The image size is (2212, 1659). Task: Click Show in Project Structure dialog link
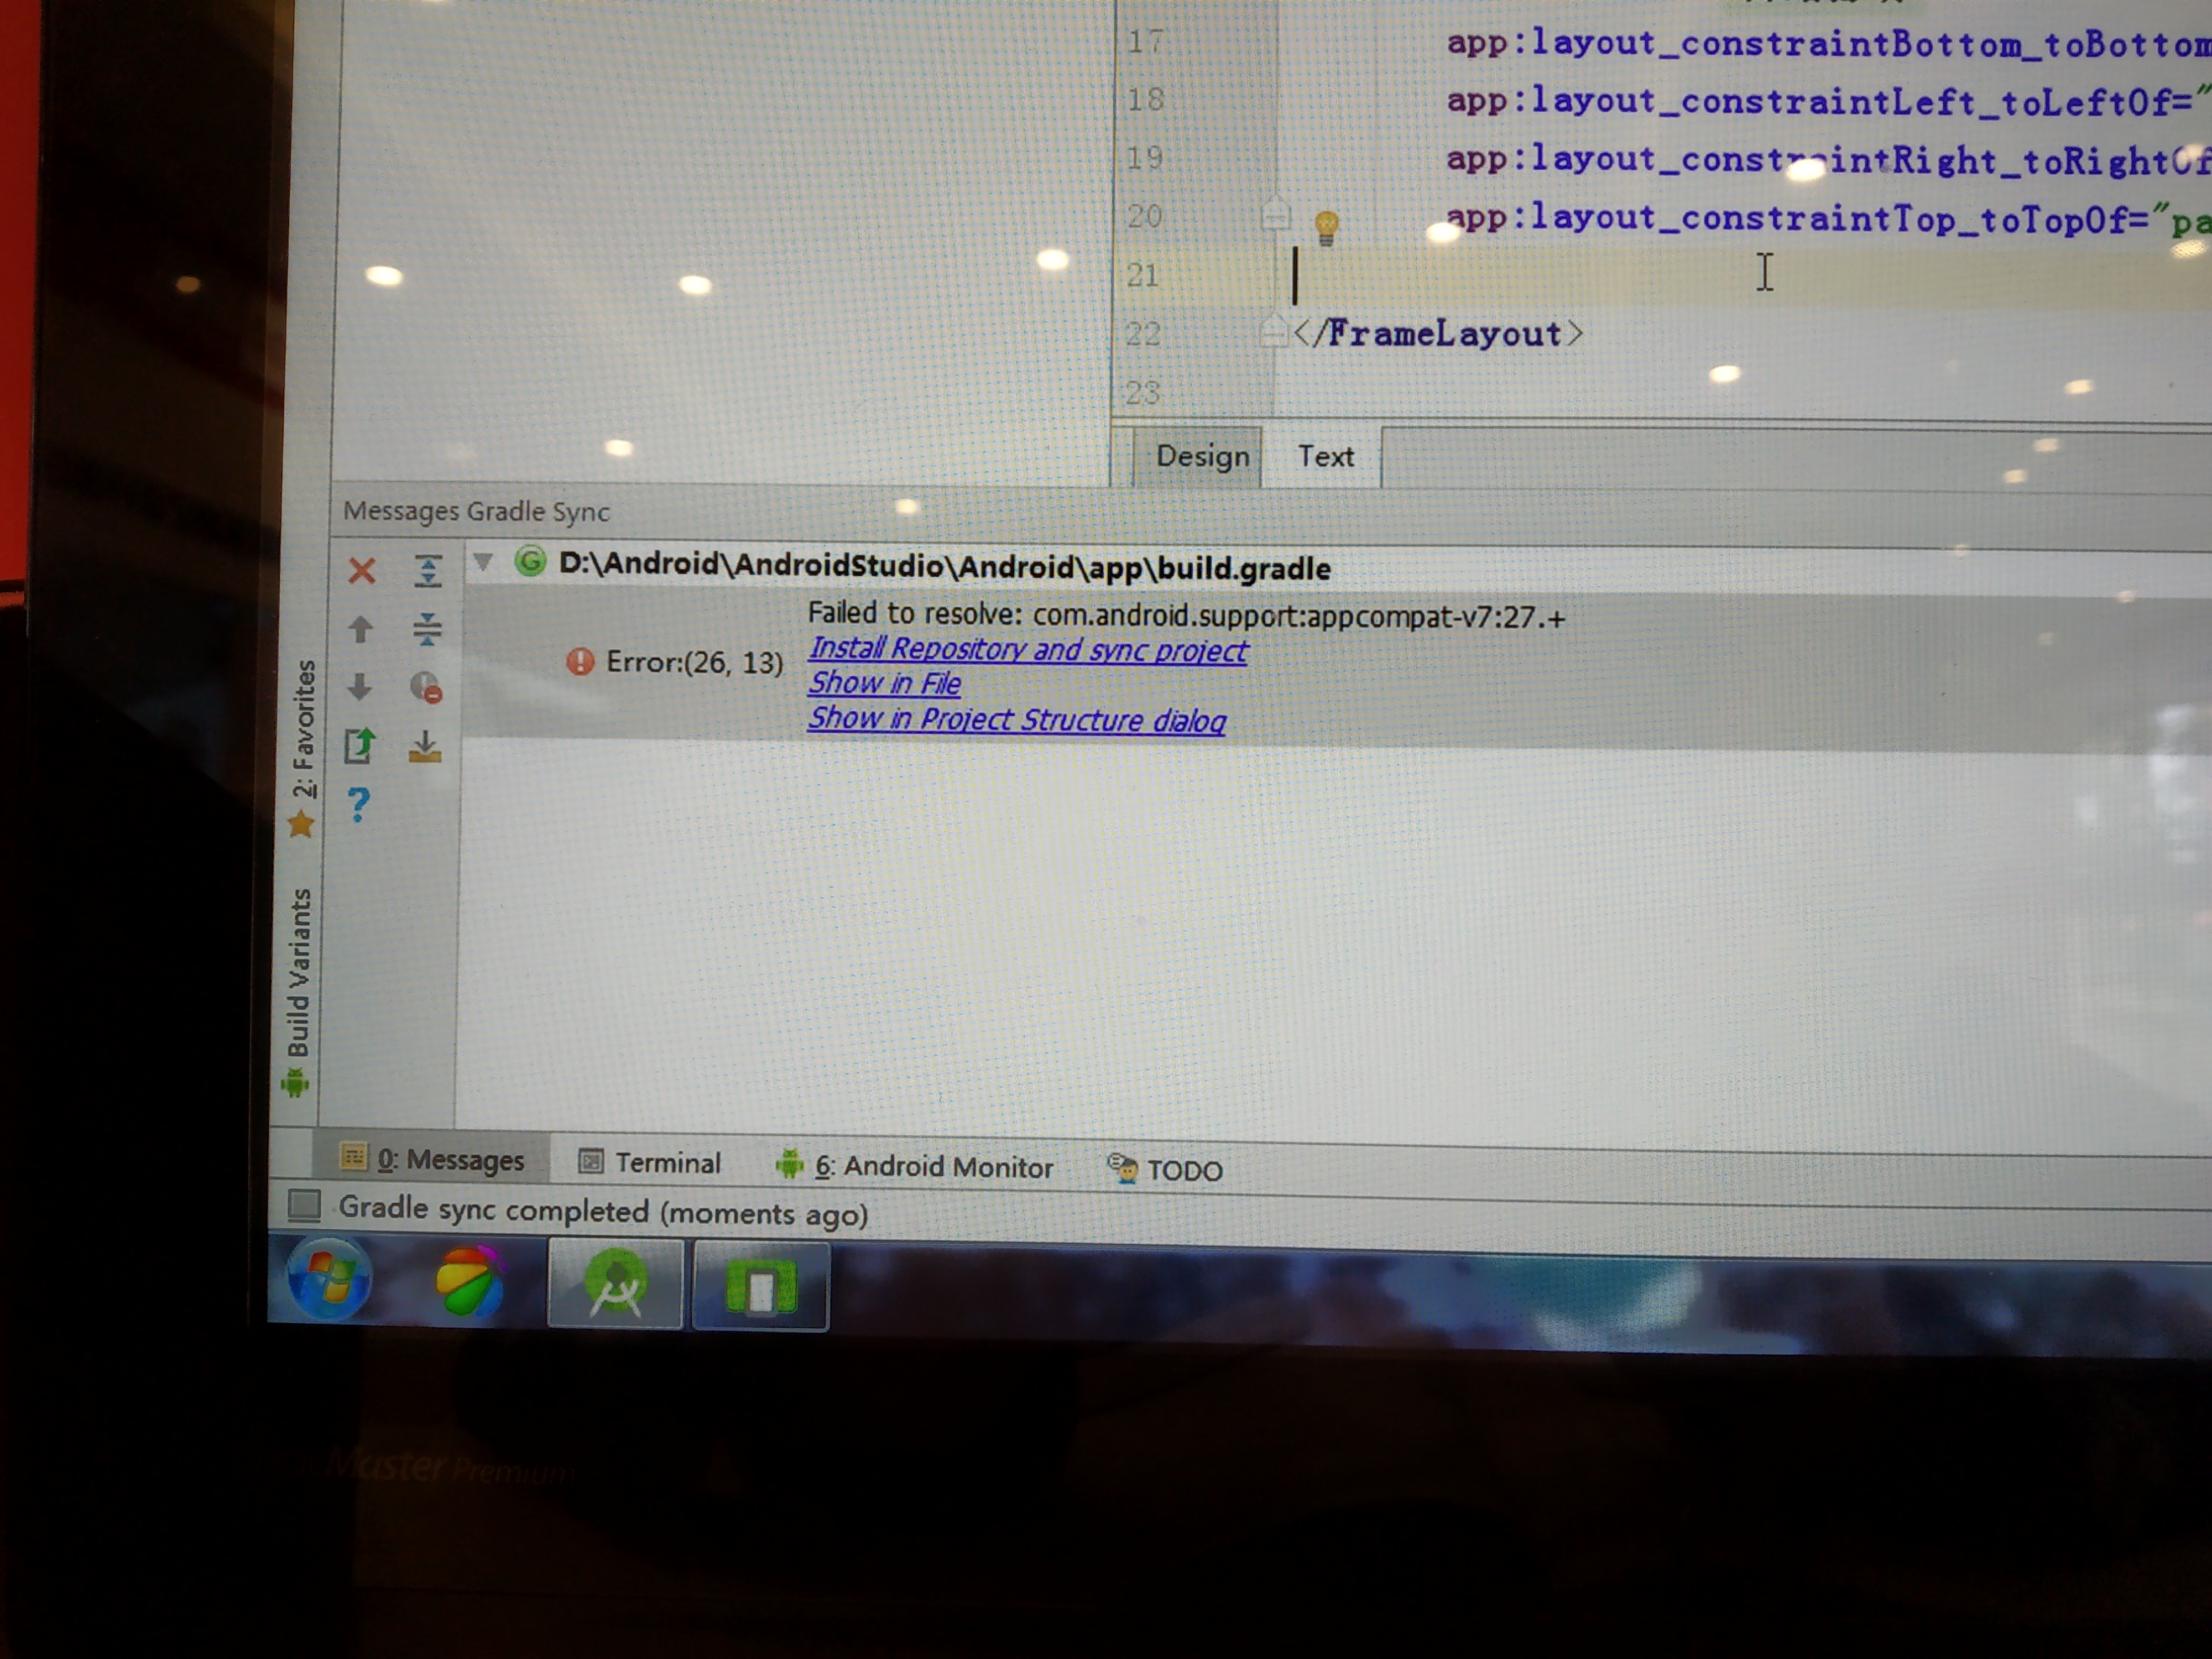pos(1017,719)
